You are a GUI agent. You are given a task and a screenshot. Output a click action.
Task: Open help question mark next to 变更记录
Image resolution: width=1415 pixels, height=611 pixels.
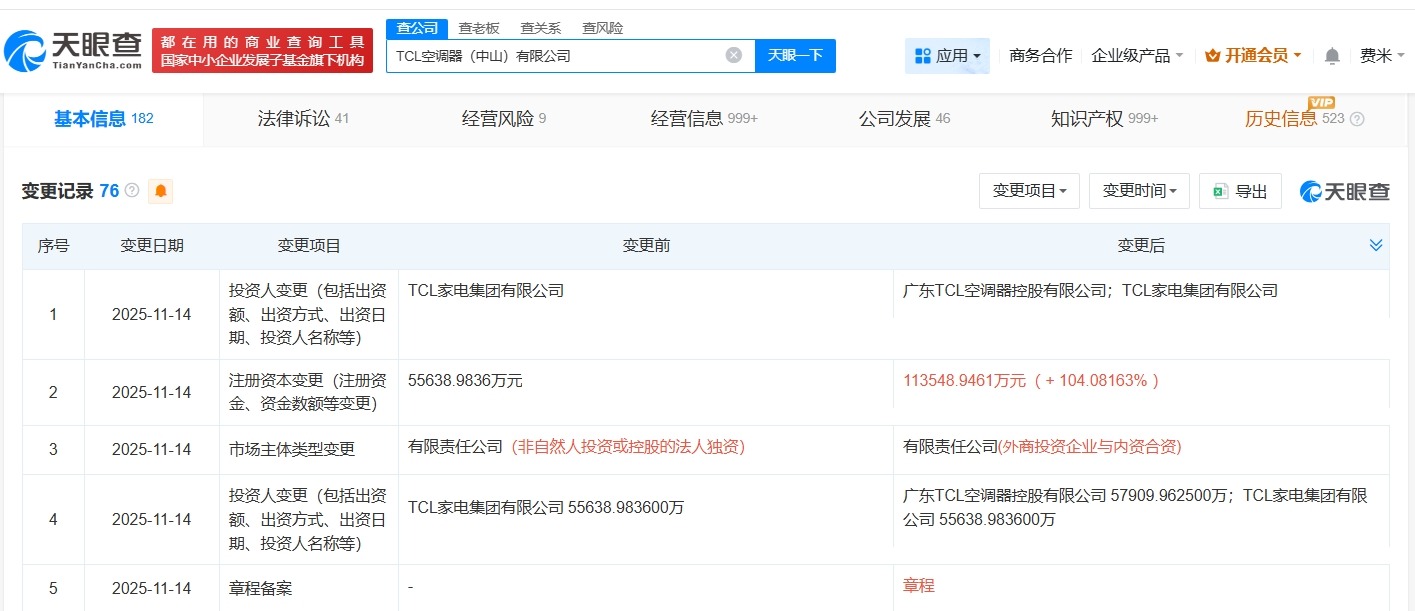click(132, 190)
